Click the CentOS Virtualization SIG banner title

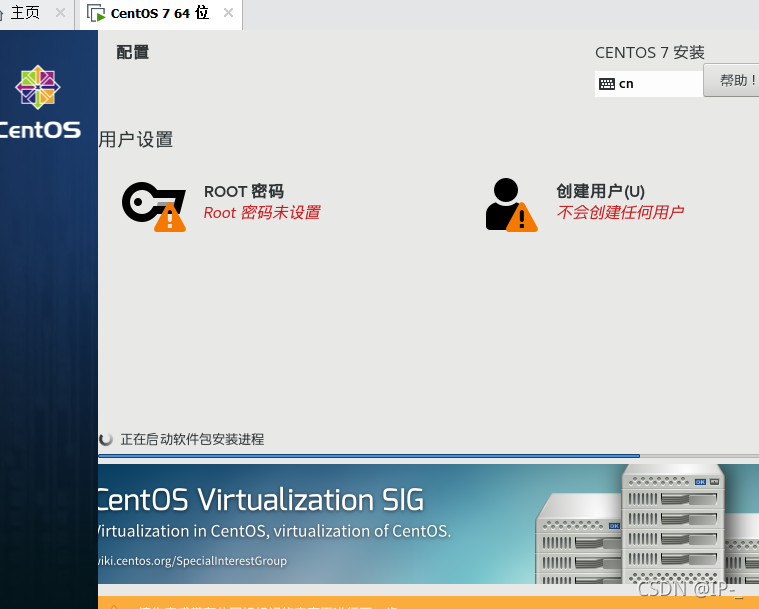click(261, 500)
